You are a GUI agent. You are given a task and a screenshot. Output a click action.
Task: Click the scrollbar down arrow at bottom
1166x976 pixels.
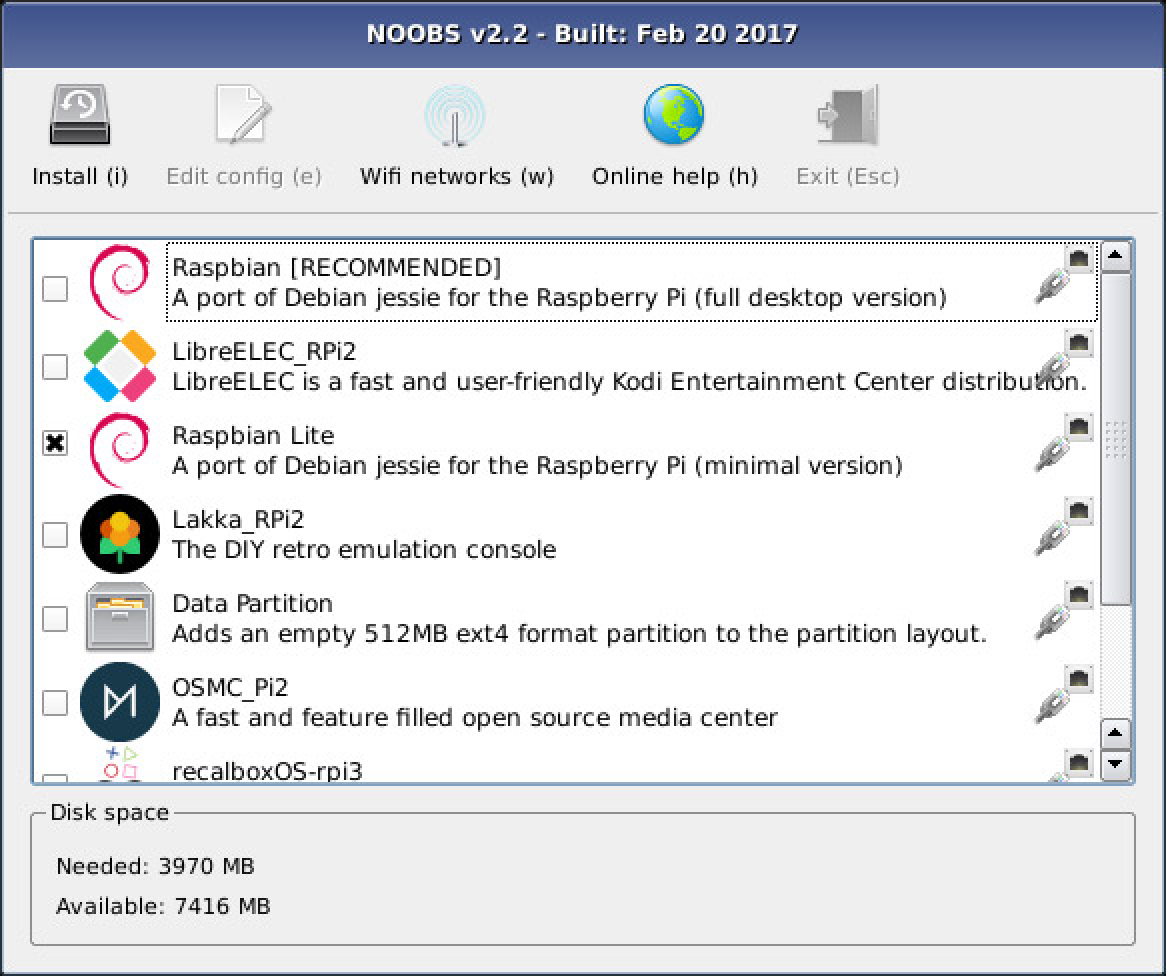point(1115,765)
